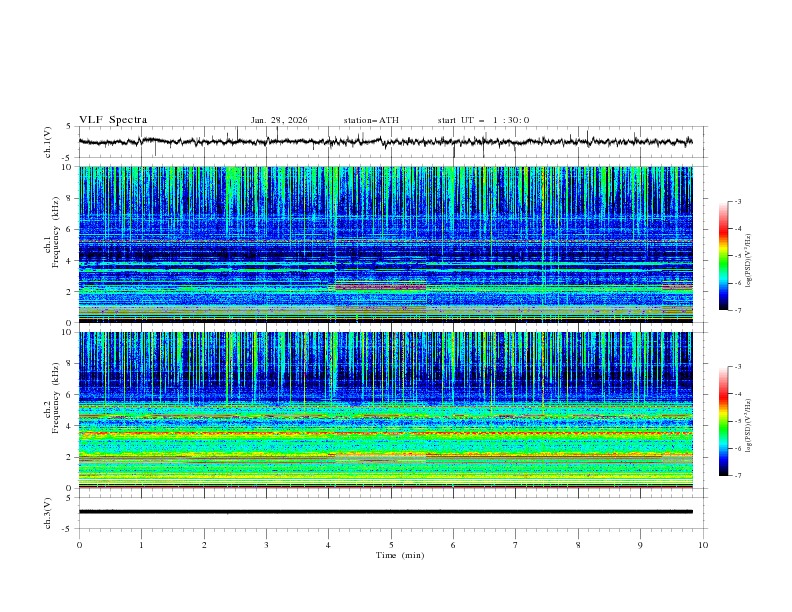
Task: Click the "-3" tick on lower colorbar
Action: [x=737, y=367]
